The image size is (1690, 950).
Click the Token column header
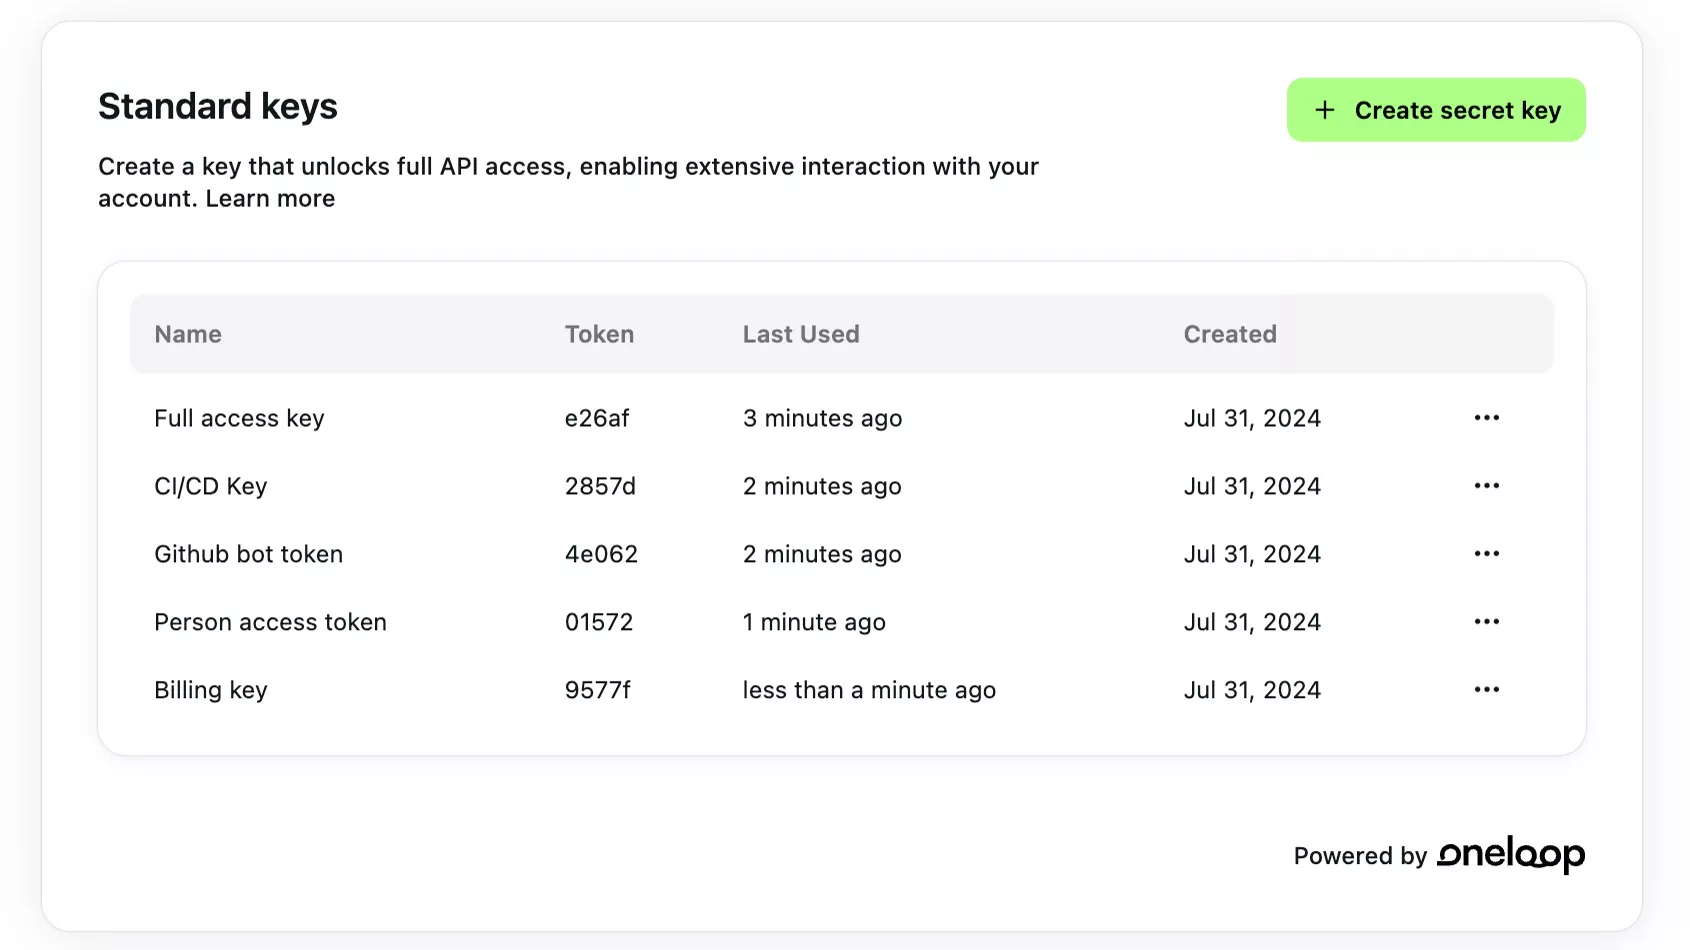599,334
